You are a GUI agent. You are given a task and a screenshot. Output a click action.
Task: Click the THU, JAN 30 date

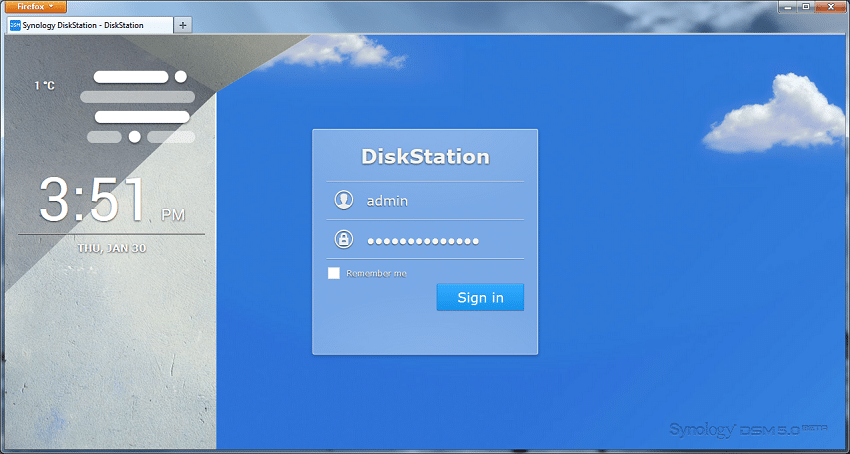tap(112, 248)
